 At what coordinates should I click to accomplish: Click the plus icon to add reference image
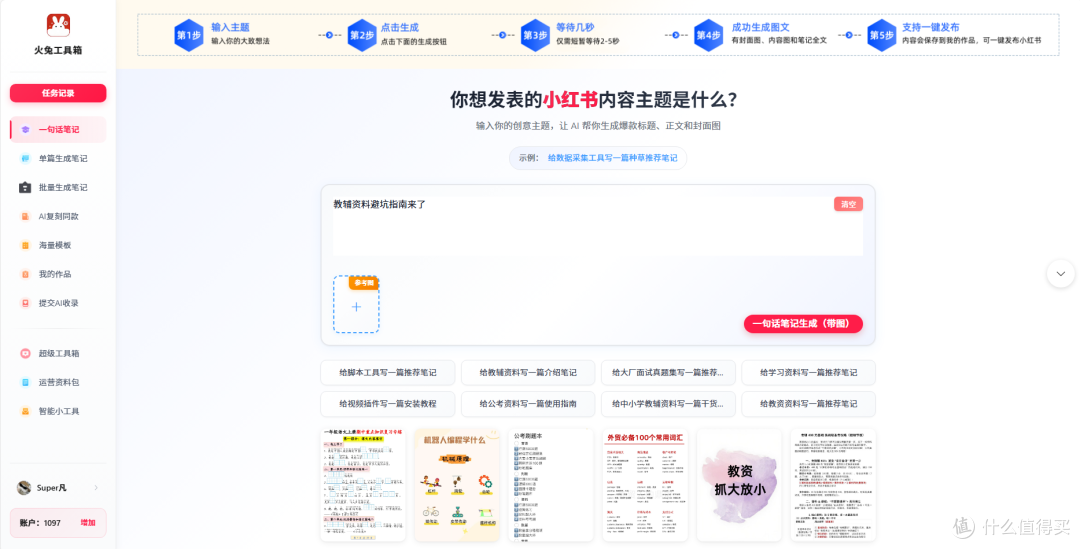[x=356, y=307]
